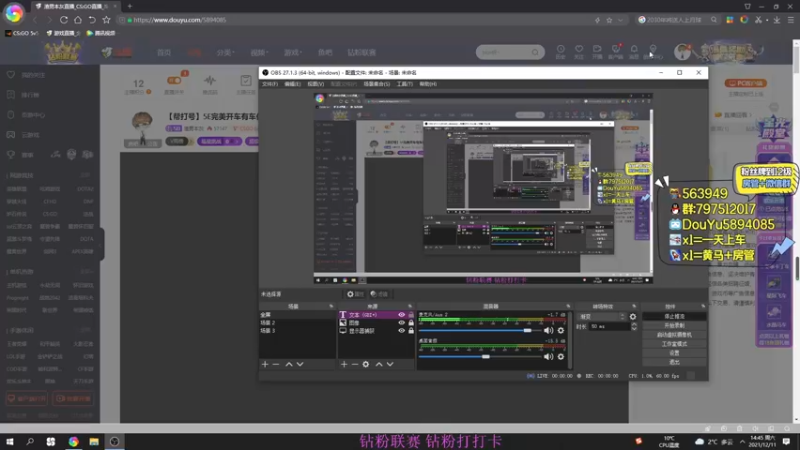Open OBS Tools menu
800x450 pixels.
tap(405, 84)
